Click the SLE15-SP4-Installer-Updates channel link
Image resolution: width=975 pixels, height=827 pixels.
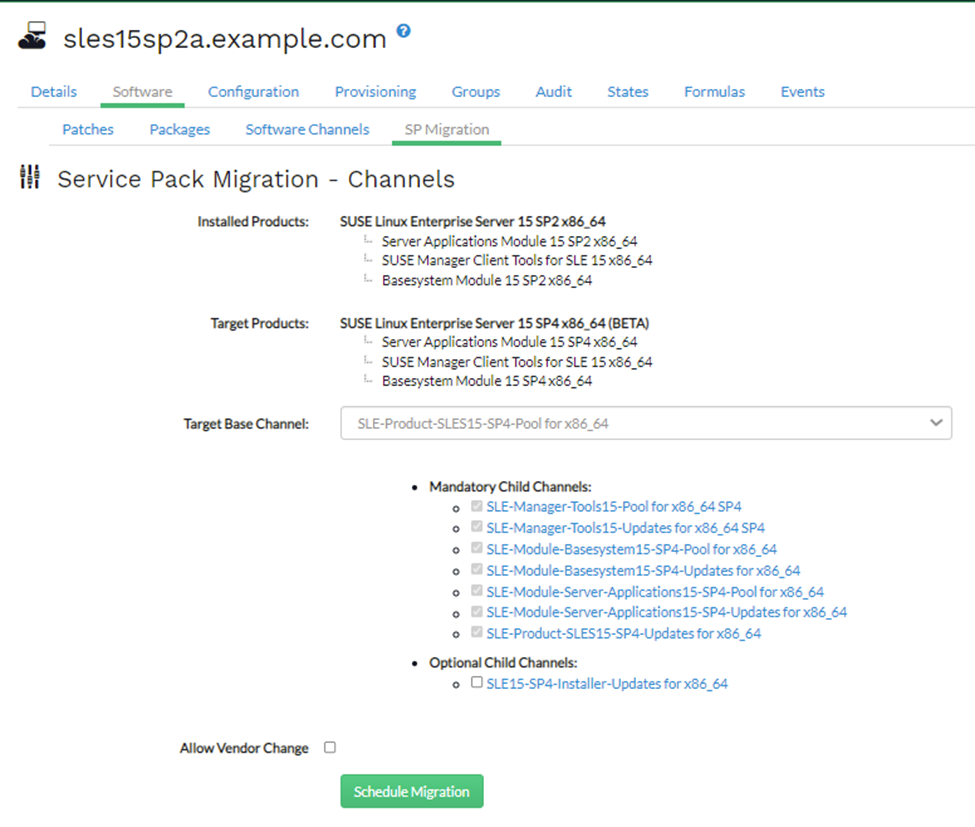[x=607, y=684]
